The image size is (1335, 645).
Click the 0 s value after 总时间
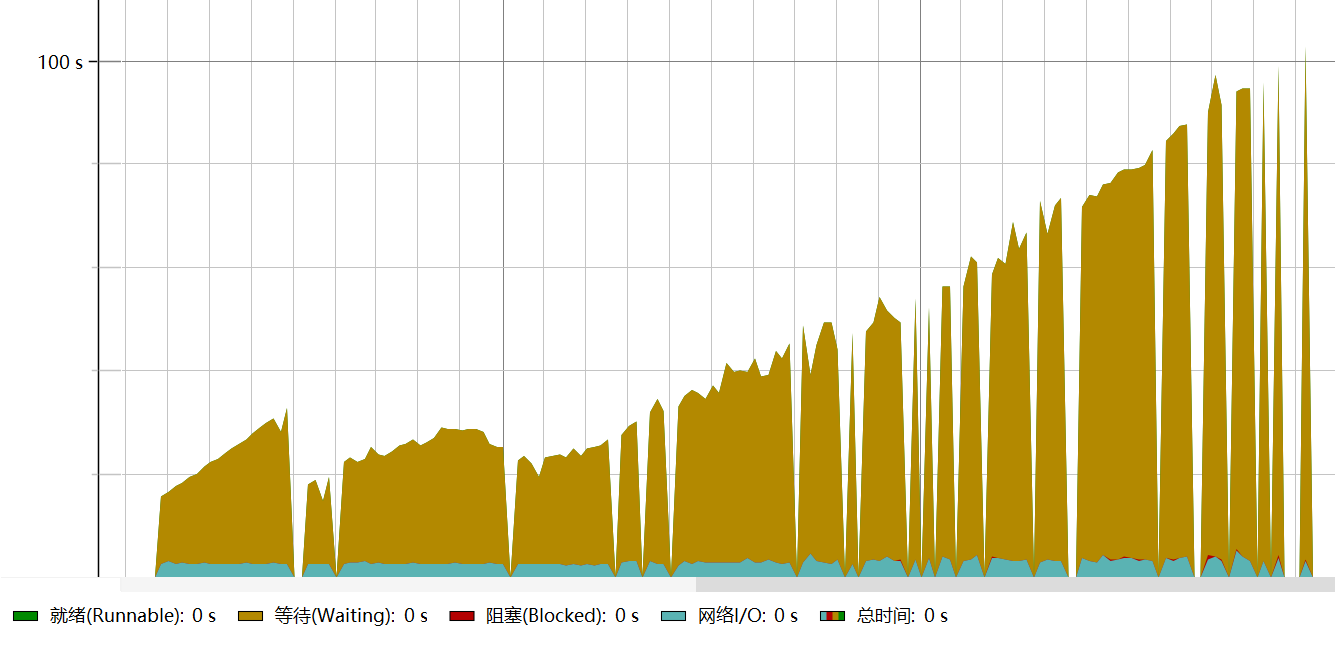pyautogui.click(x=935, y=616)
